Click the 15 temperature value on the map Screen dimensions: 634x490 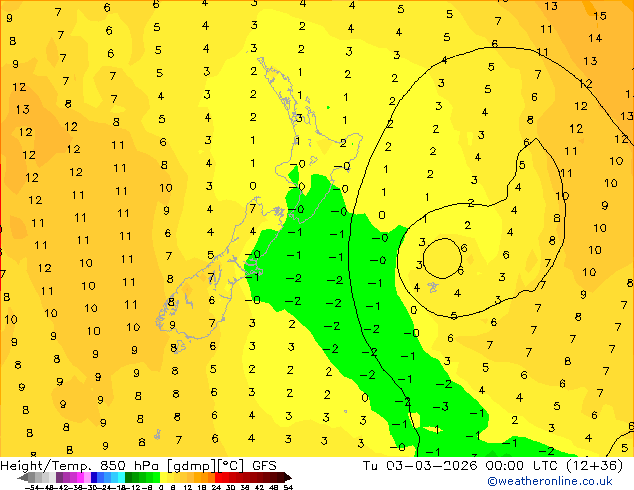click(600, 16)
